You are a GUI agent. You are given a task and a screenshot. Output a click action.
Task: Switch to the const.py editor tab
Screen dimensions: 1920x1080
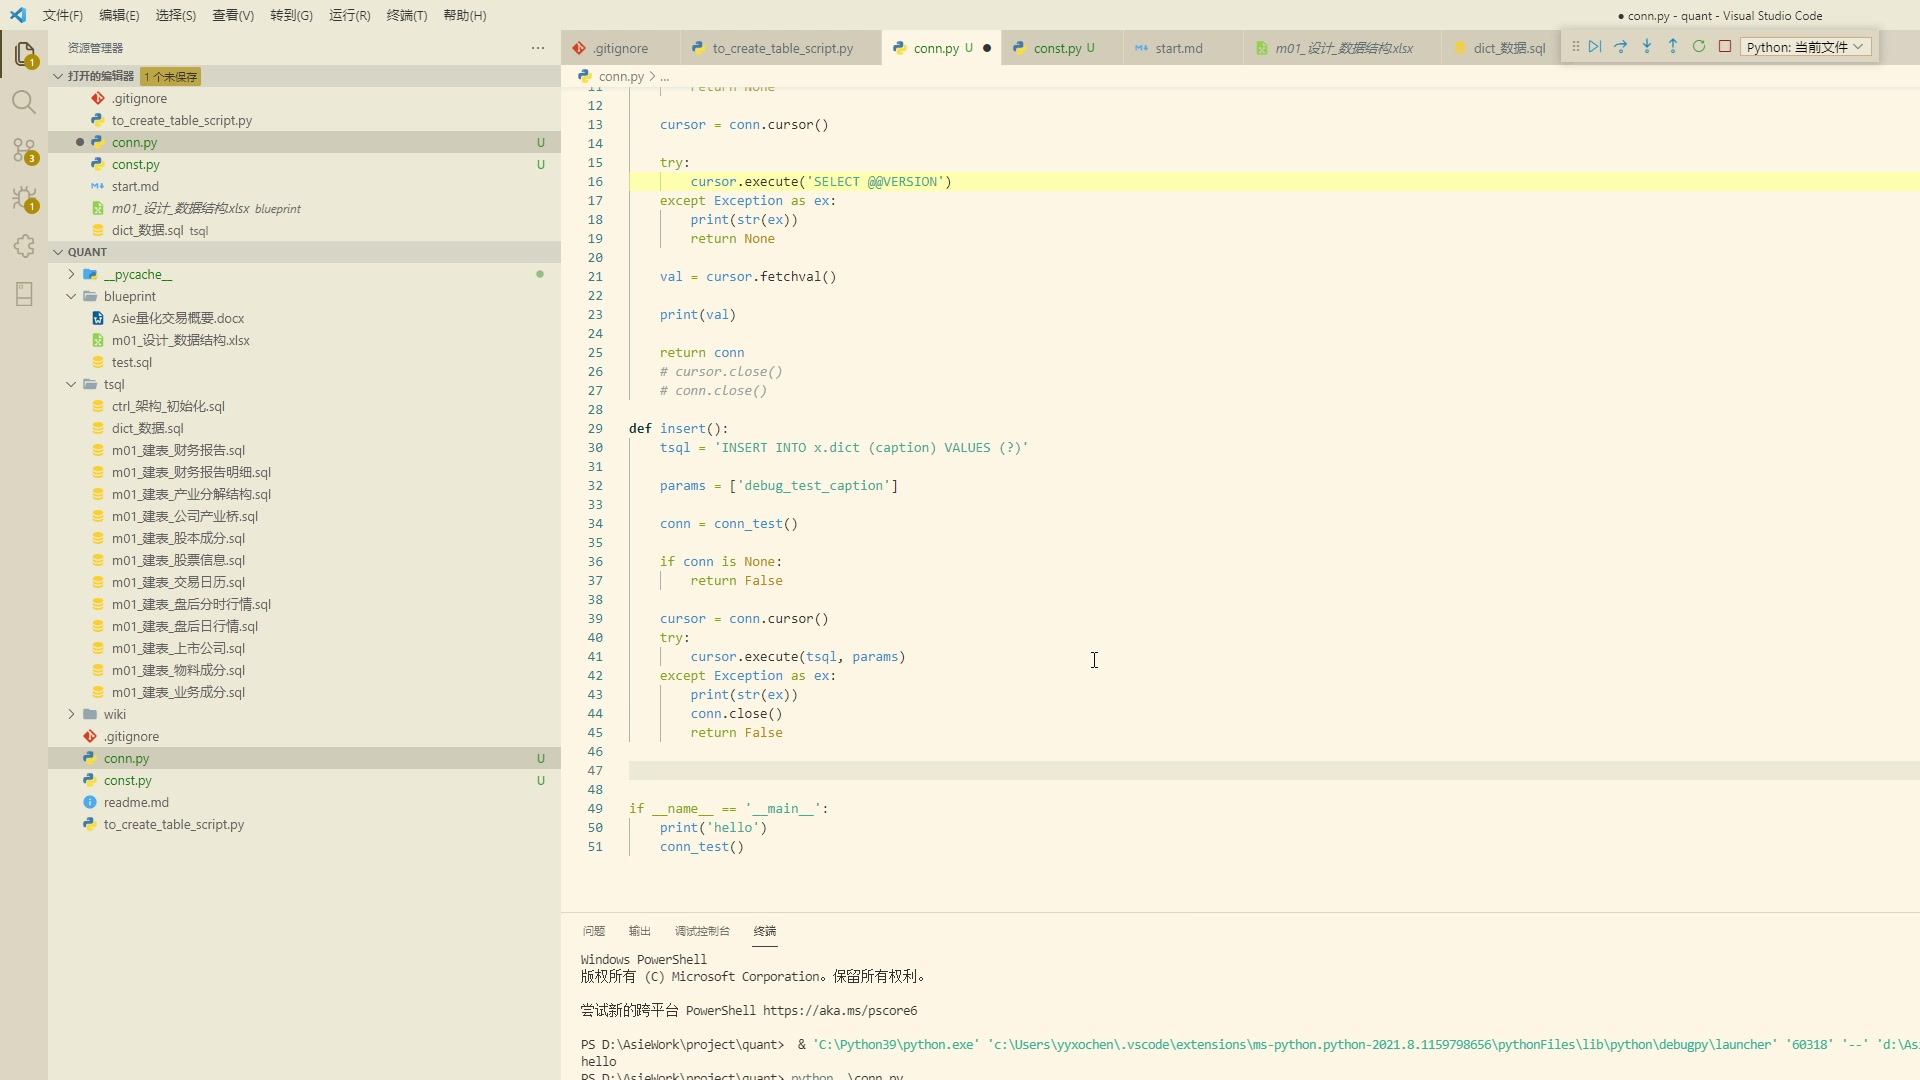(x=1062, y=48)
